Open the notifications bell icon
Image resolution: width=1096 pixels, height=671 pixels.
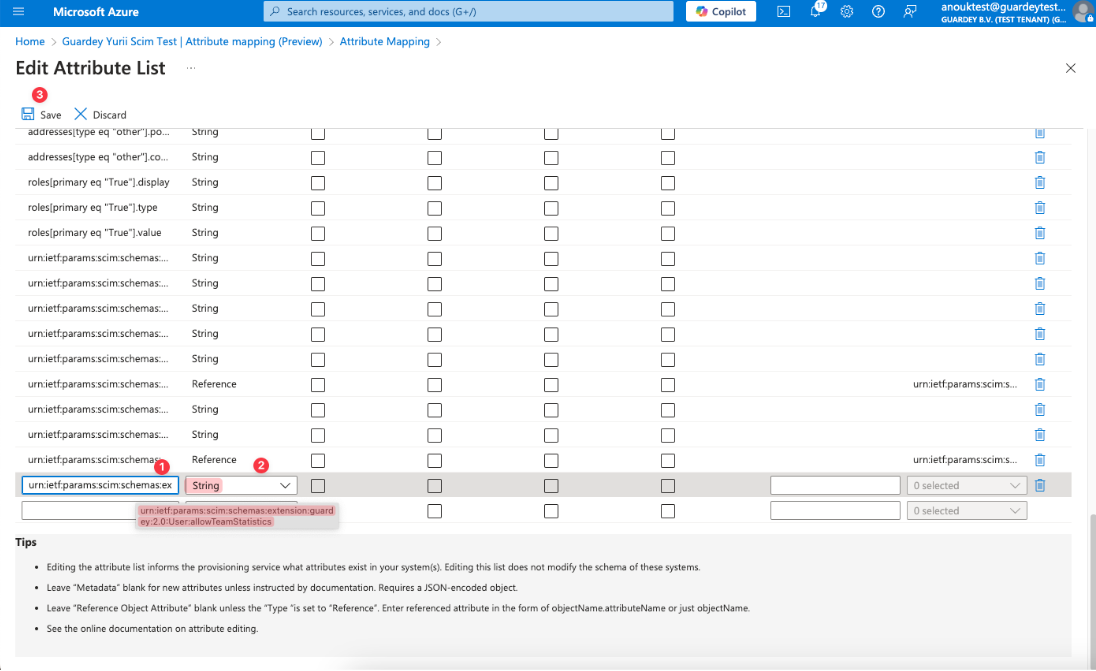click(816, 12)
